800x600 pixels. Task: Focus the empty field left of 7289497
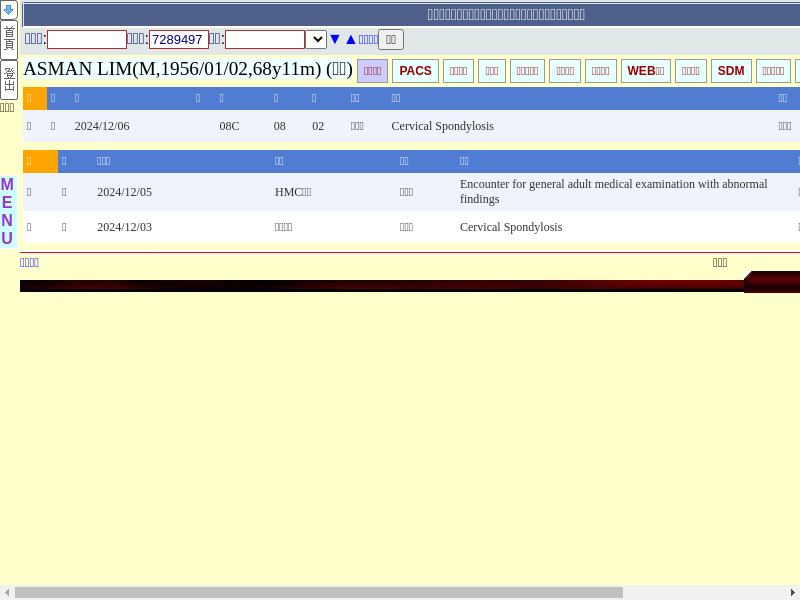coord(87,40)
